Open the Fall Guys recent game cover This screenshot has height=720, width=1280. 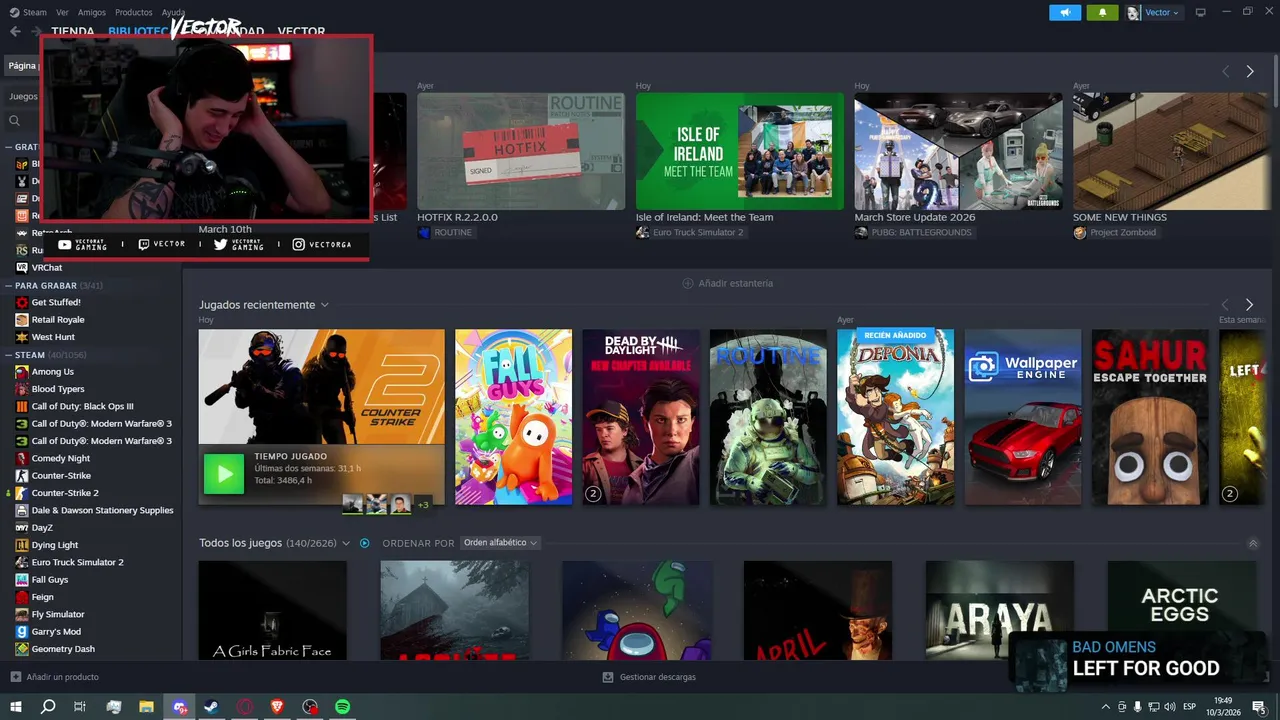(x=513, y=417)
